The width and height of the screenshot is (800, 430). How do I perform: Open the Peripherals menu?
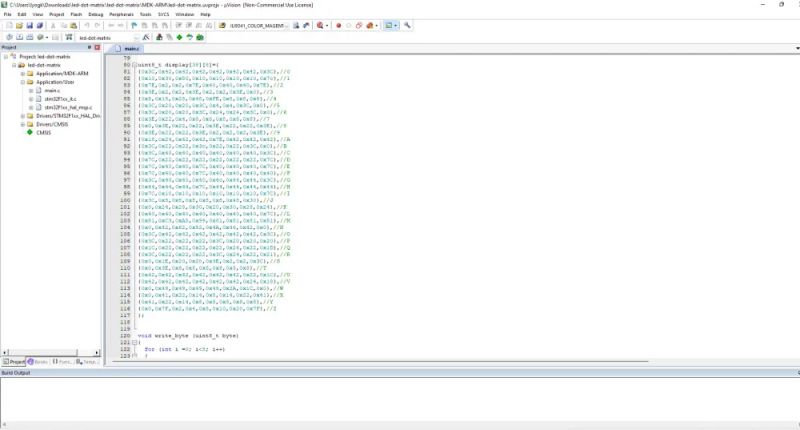[121, 14]
